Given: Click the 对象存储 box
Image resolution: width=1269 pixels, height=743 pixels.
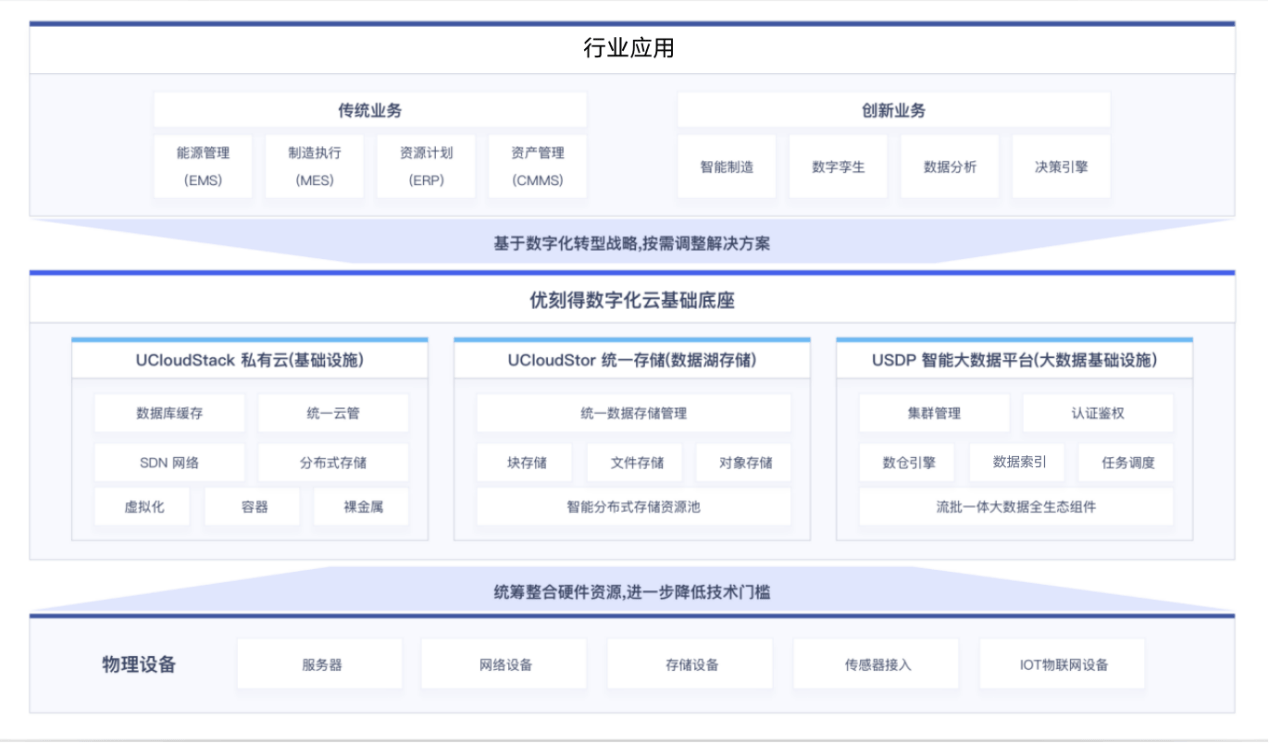Looking at the screenshot, I should click(744, 462).
